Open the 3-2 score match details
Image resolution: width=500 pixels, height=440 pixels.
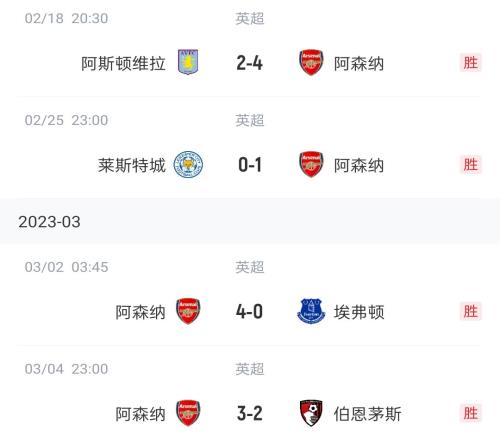coord(250,414)
